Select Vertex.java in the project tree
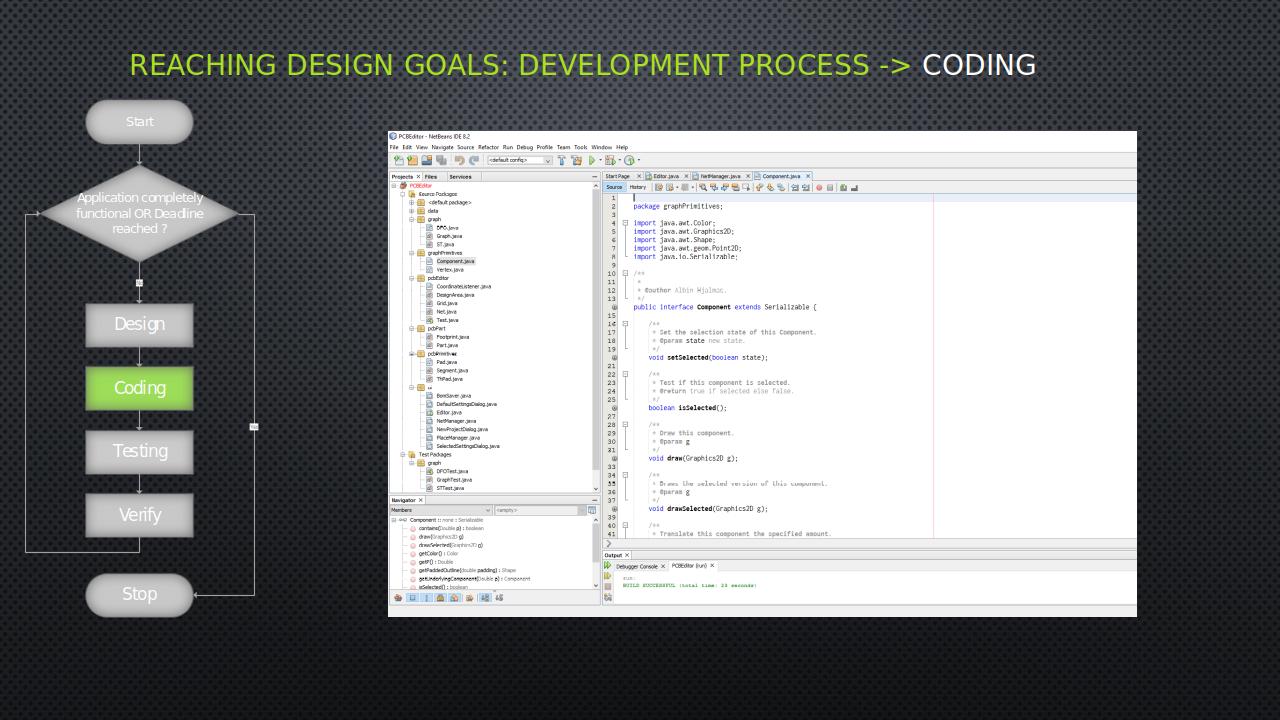Screen dimensions: 1280x720 point(449,270)
